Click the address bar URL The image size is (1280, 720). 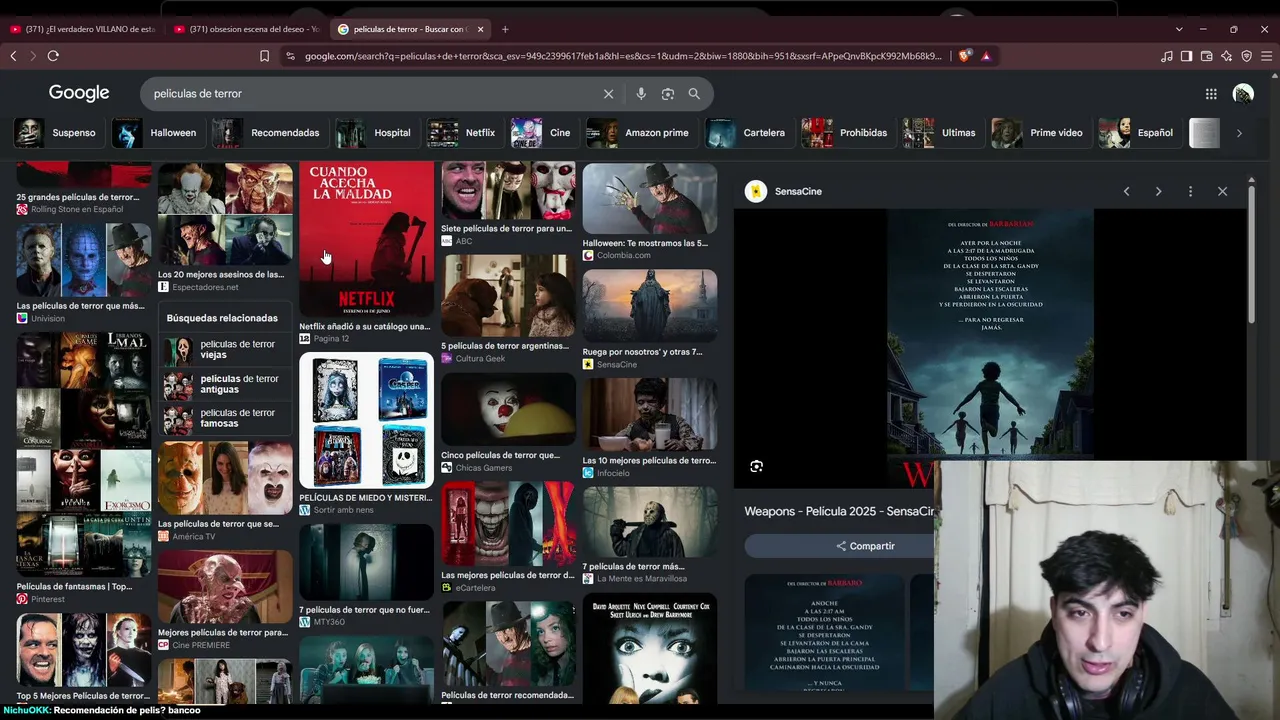pyautogui.click(x=623, y=56)
